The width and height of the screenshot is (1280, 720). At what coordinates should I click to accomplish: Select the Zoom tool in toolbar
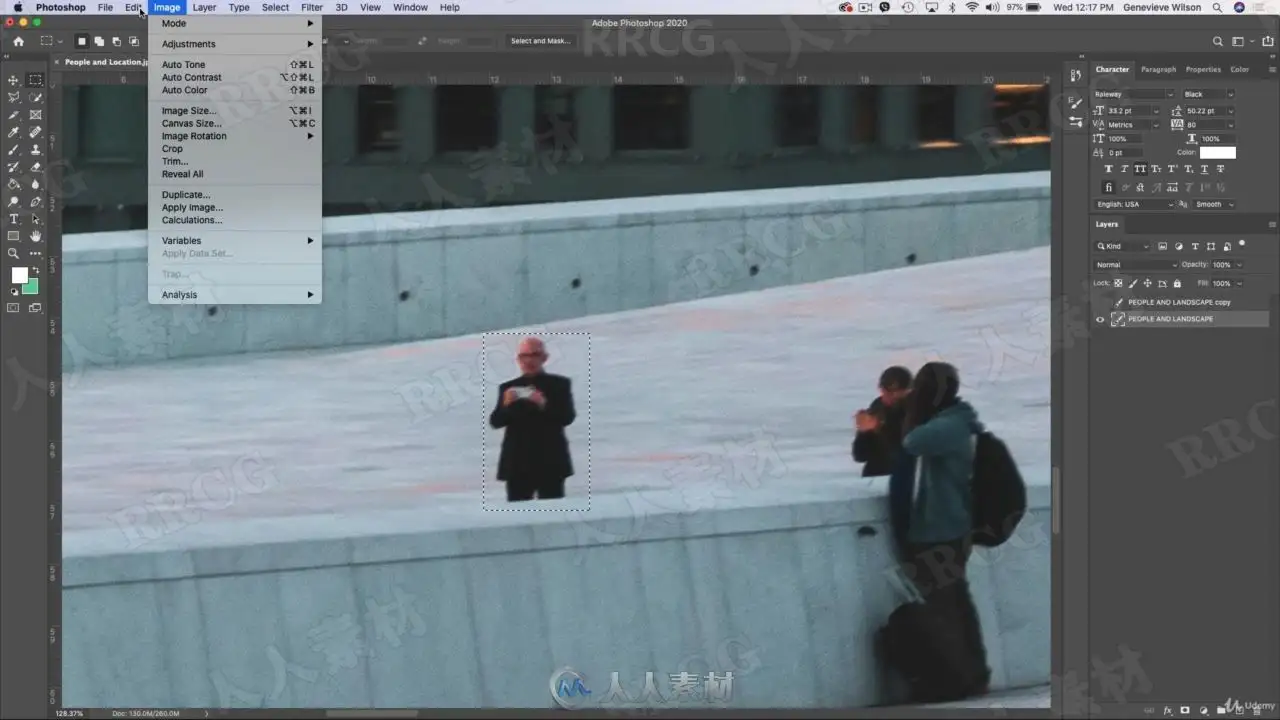point(14,254)
